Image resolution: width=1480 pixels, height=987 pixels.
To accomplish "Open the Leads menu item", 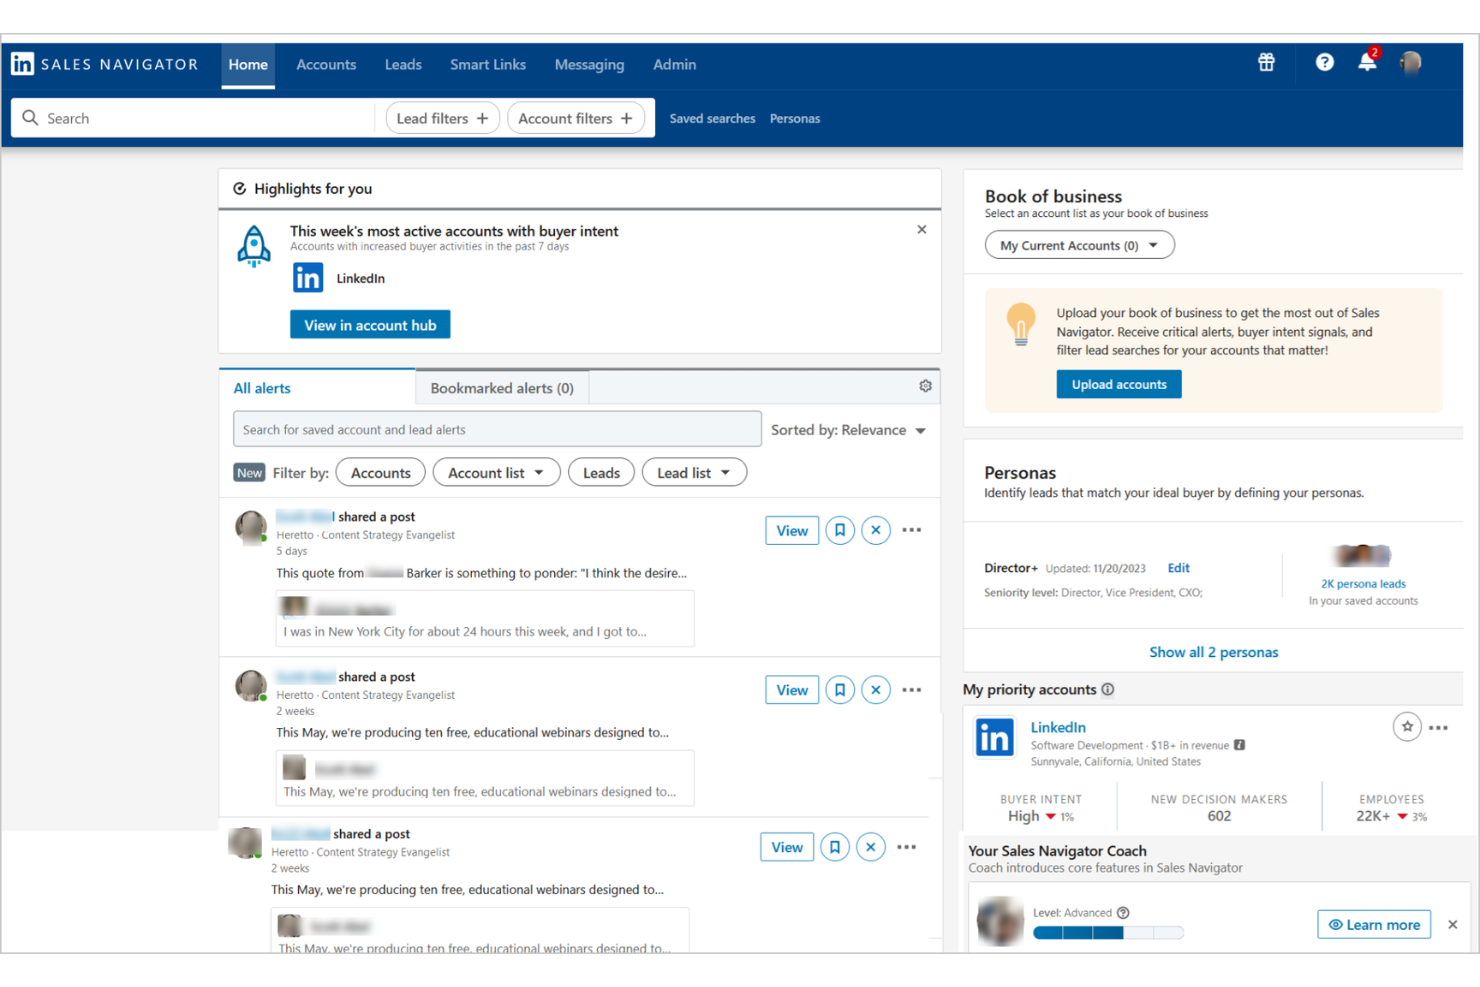I will pyautogui.click(x=403, y=65).
